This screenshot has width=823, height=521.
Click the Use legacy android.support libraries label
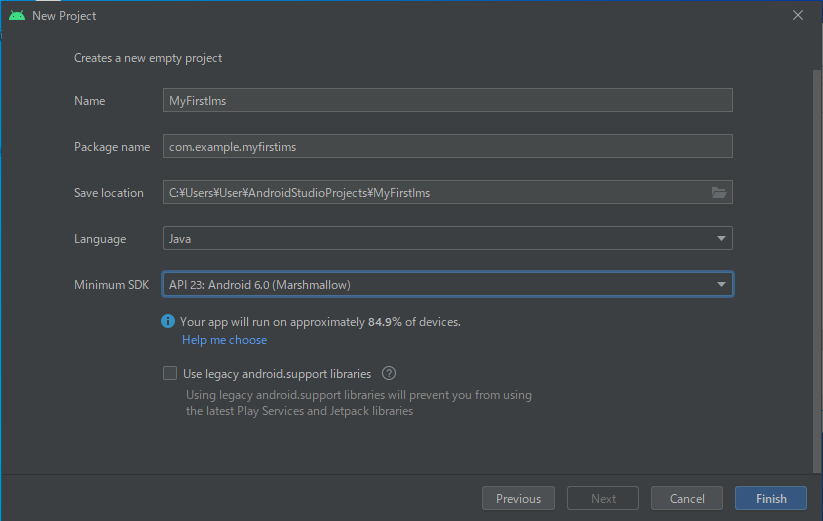tap(277, 374)
